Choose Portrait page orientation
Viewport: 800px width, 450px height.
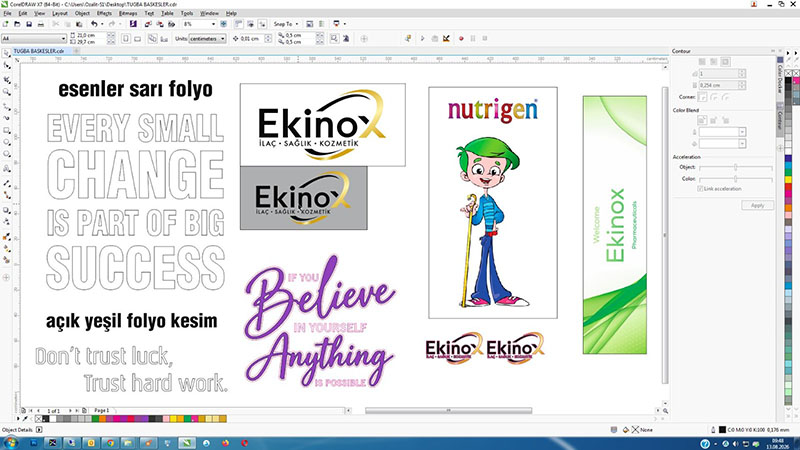click(126, 39)
